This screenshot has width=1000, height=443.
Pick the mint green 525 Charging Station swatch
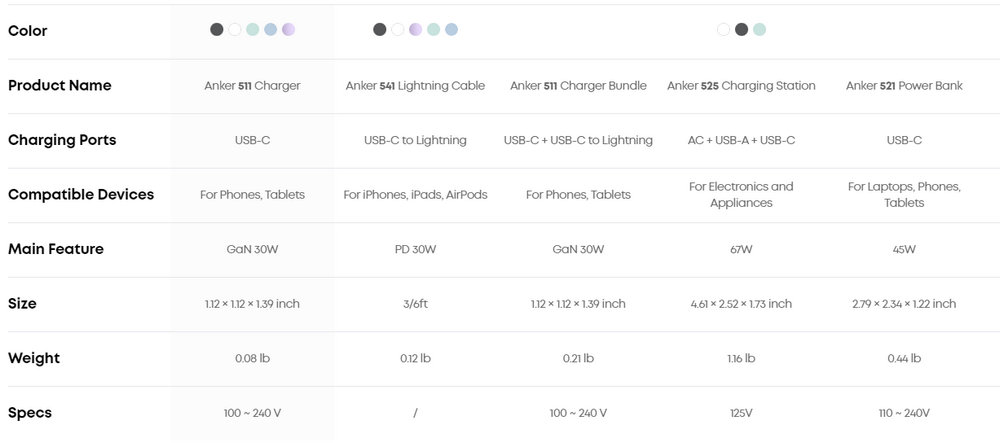coord(760,30)
